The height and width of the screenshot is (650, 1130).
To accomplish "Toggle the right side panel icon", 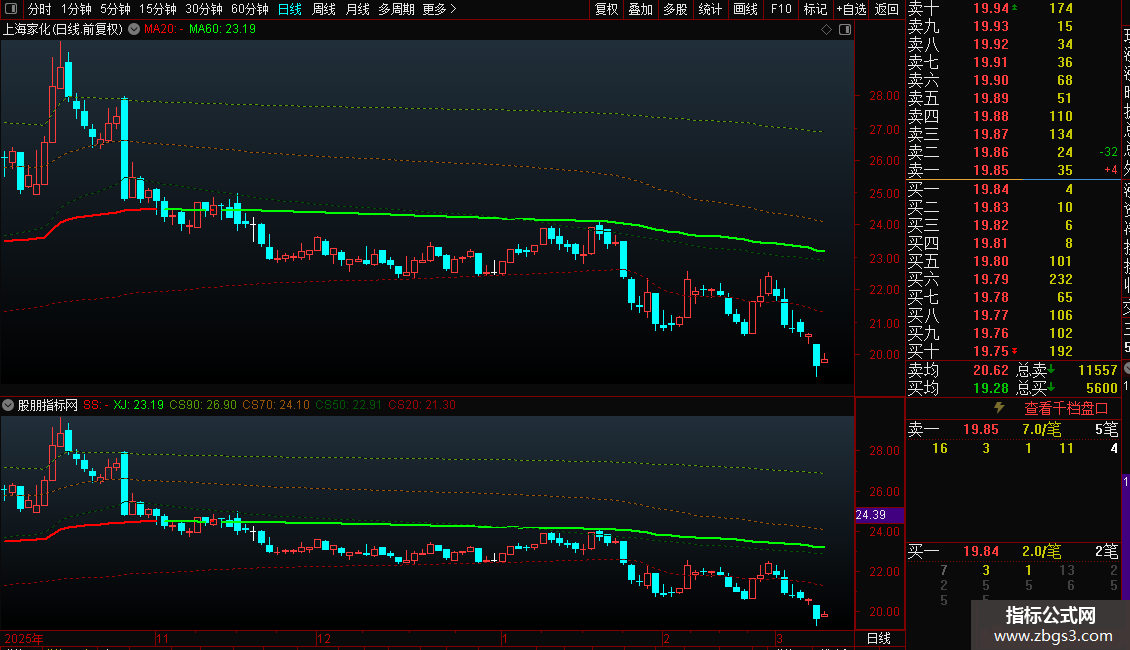I will point(845,29).
